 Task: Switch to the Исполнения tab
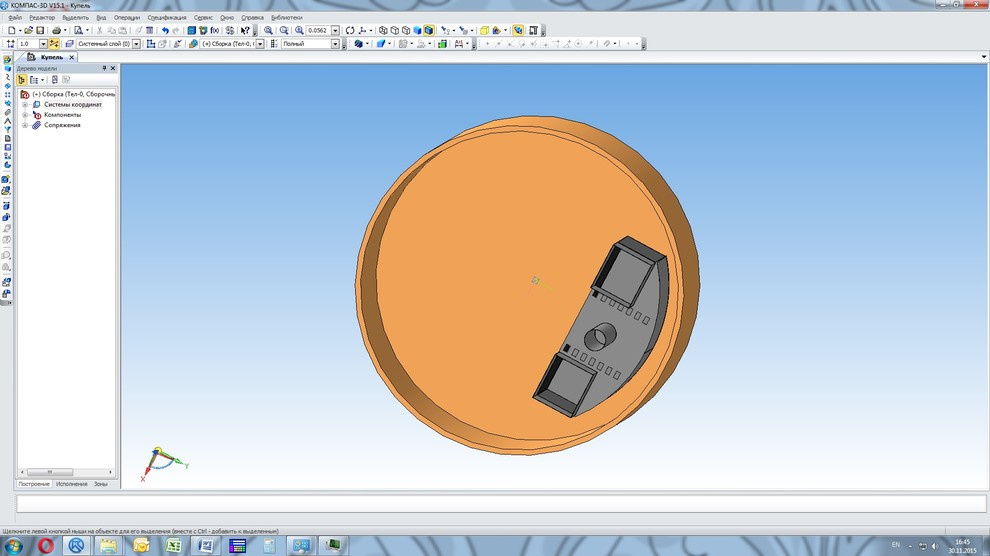(x=71, y=484)
